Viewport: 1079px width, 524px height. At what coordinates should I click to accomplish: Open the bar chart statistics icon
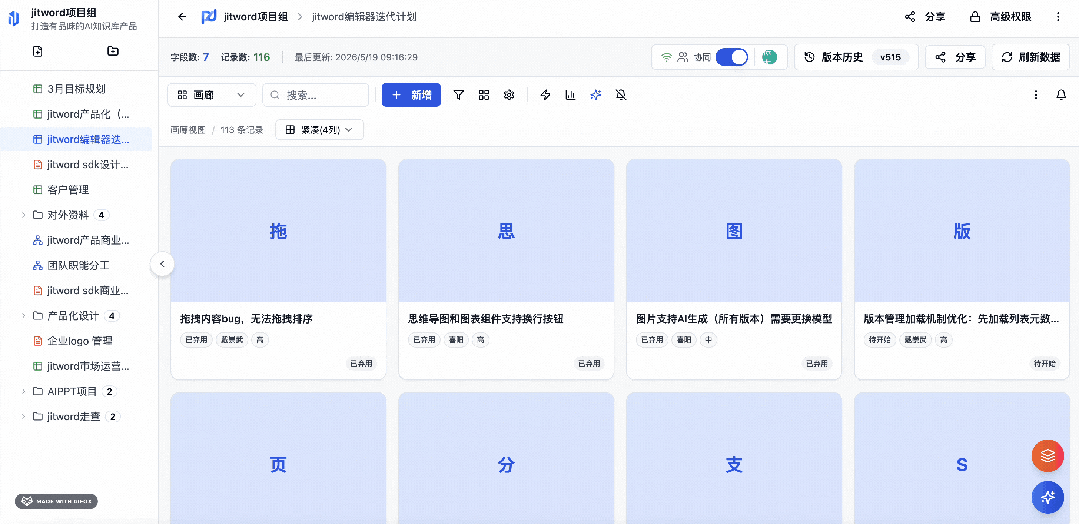(x=570, y=95)
